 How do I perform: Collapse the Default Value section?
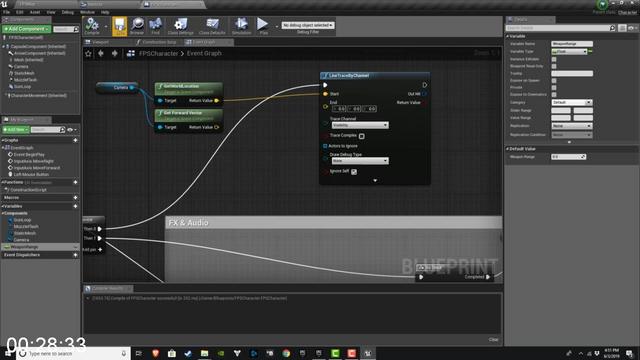[508, 149]
